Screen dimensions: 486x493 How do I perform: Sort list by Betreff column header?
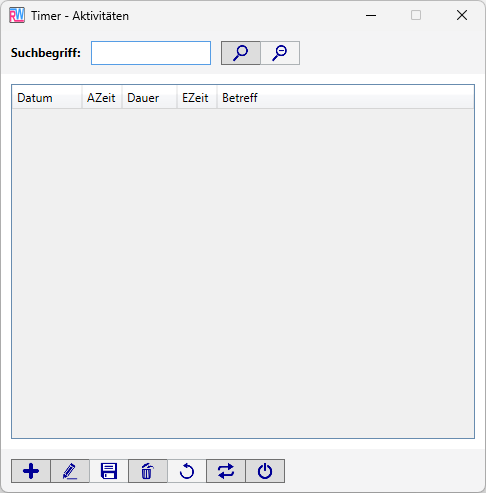[345, 98]
